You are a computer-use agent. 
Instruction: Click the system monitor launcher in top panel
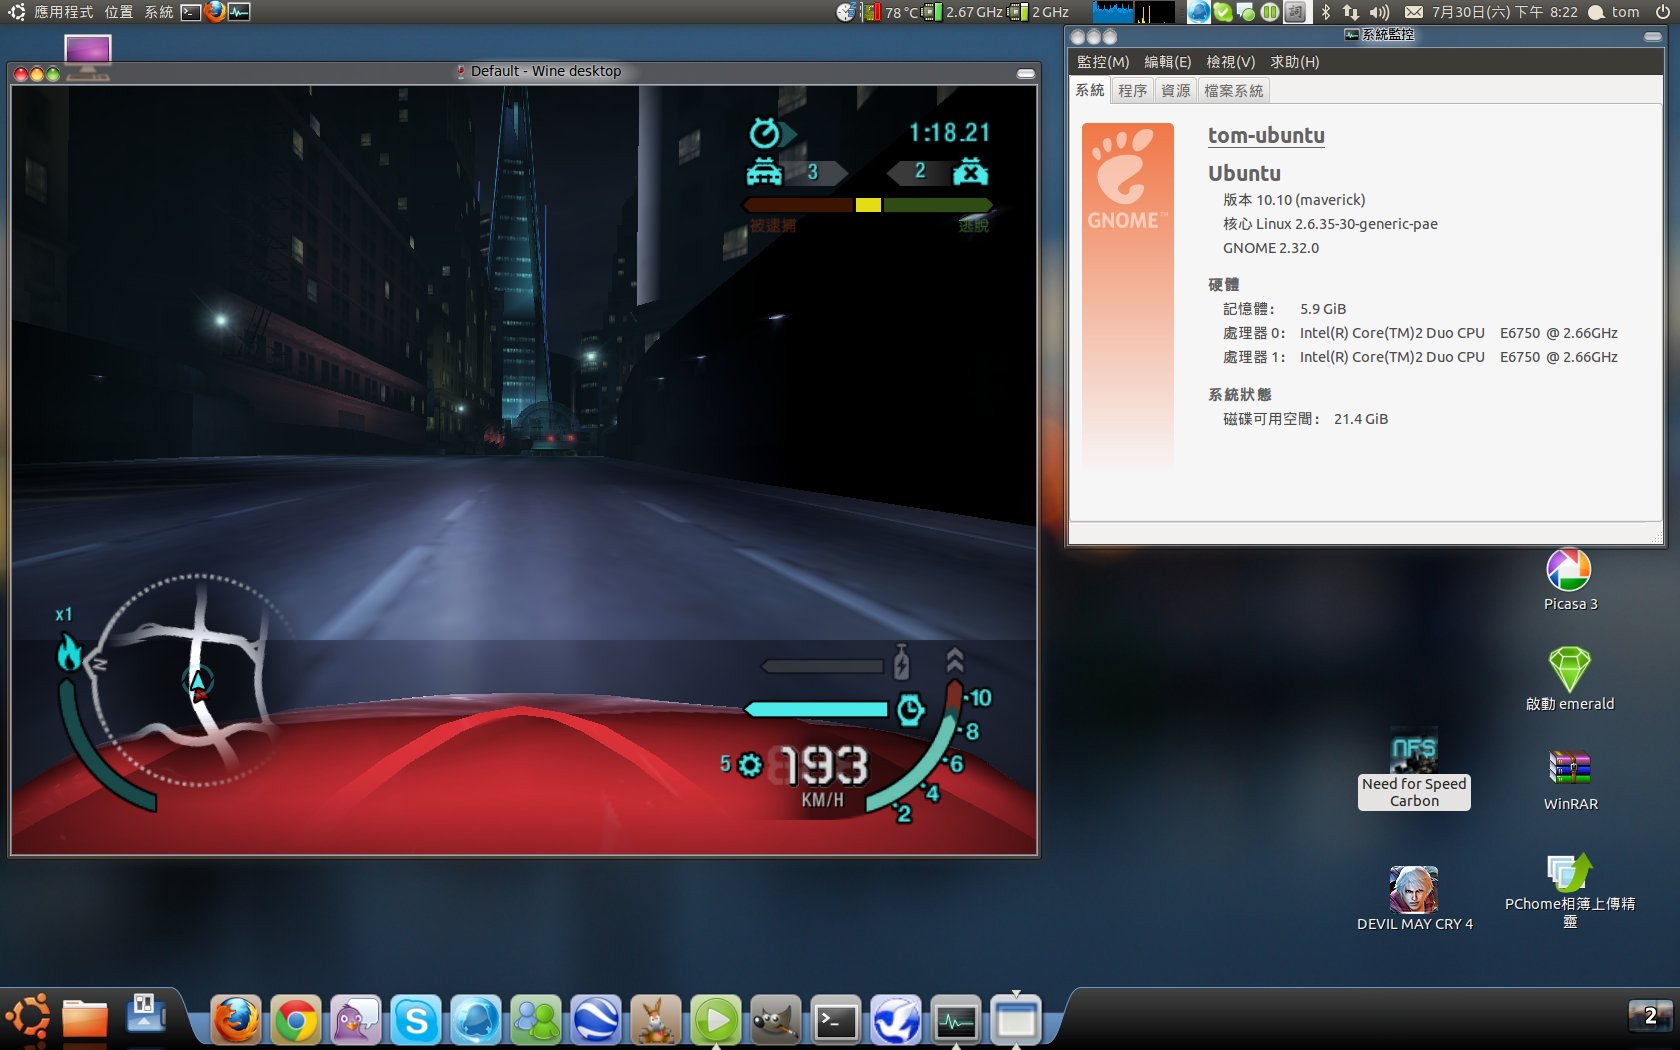(239, 12)
